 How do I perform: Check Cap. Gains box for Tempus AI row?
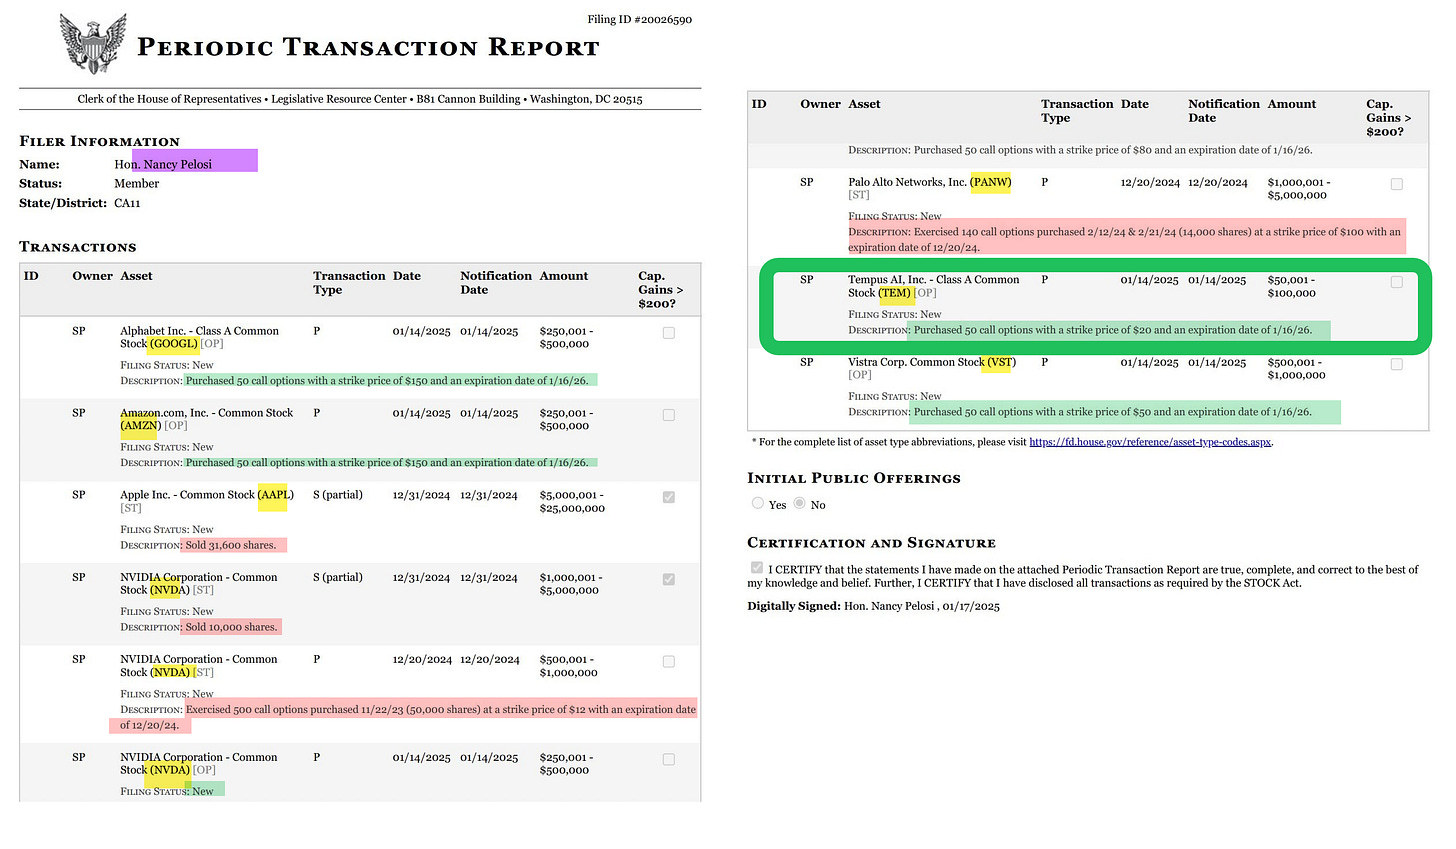tap(1397, 282)
